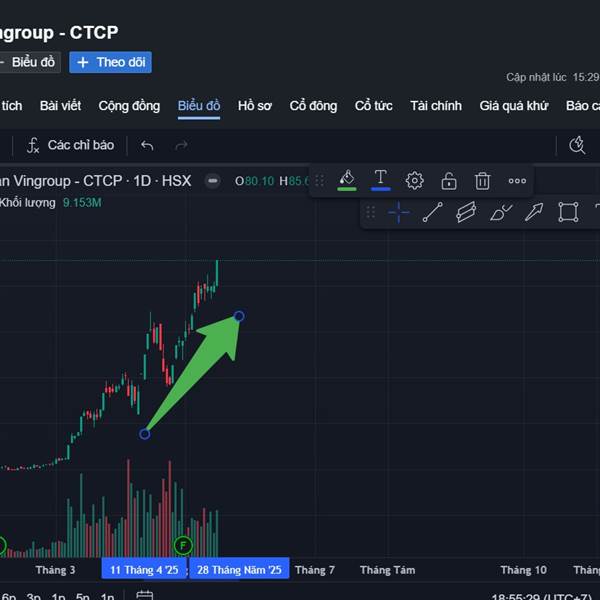Change text color using T icon
600x600 pixels.
coord(380,180)
